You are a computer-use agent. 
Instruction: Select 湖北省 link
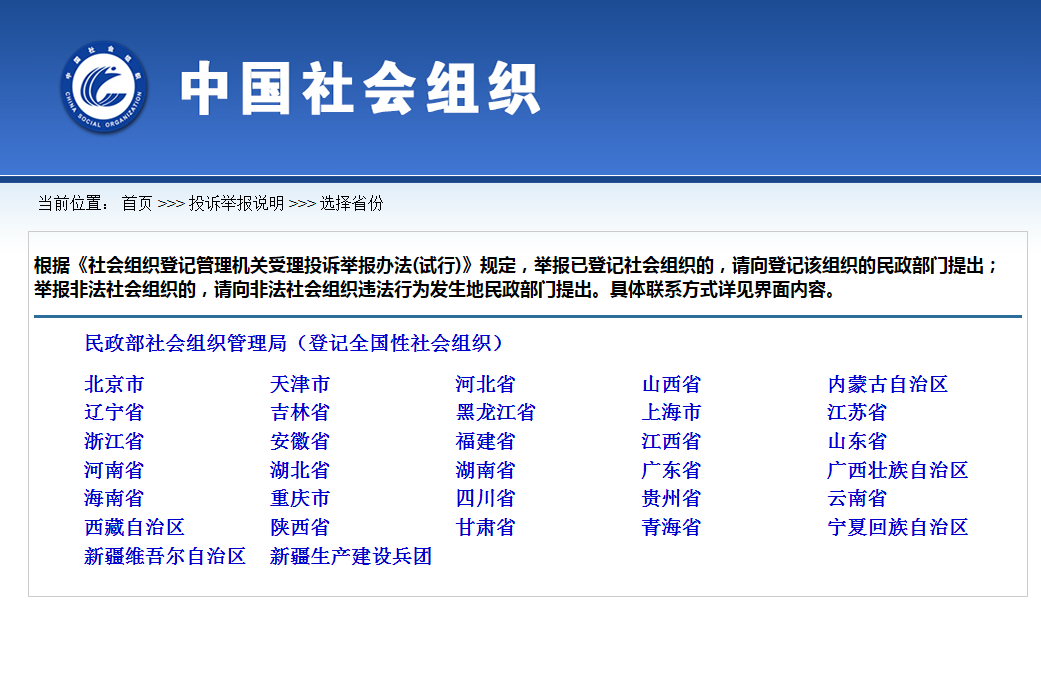coord(300,470)
